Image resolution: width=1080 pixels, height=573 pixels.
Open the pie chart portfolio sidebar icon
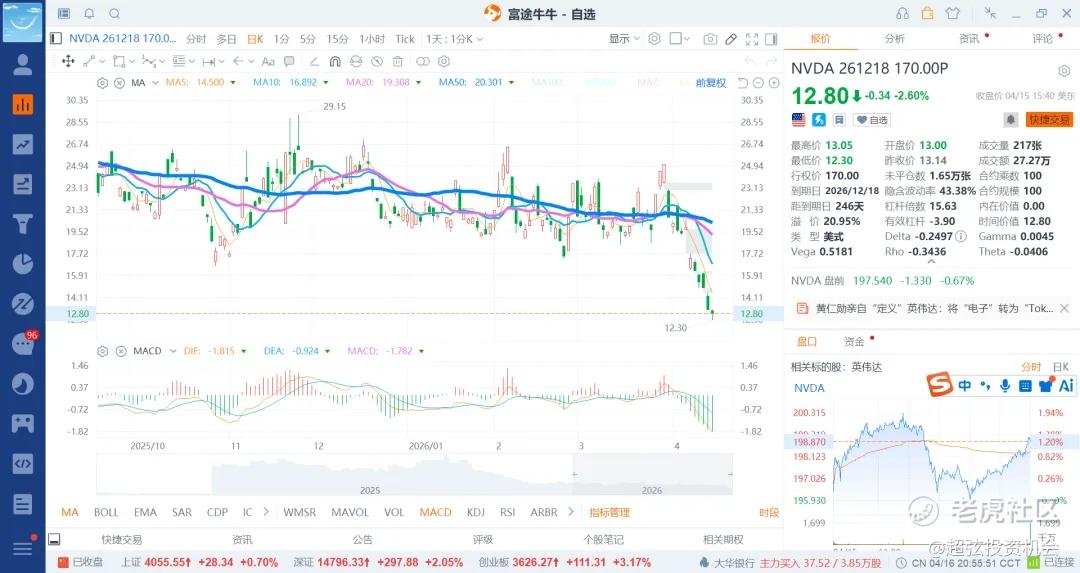(x=23, y=264)
